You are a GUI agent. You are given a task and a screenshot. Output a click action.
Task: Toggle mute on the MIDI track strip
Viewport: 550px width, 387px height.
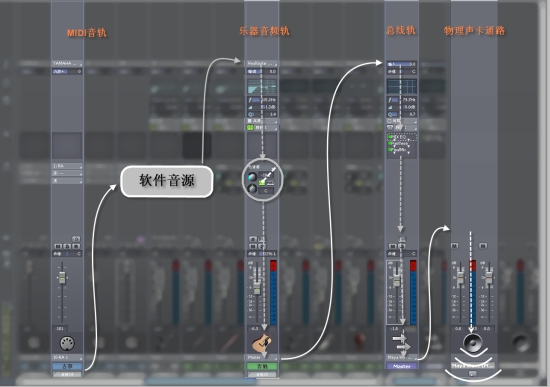[58, 246]
